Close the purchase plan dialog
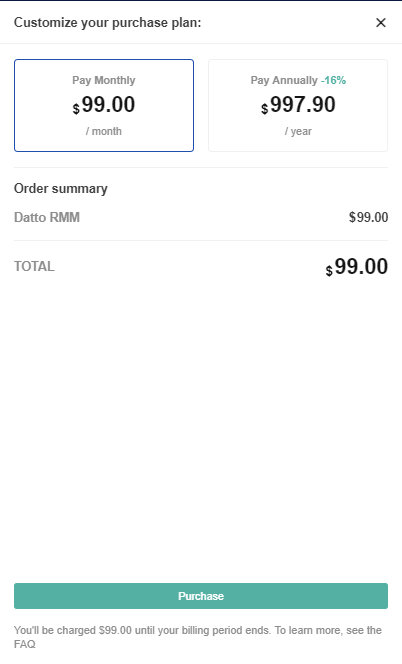402x664 pixels. (381, 22)
